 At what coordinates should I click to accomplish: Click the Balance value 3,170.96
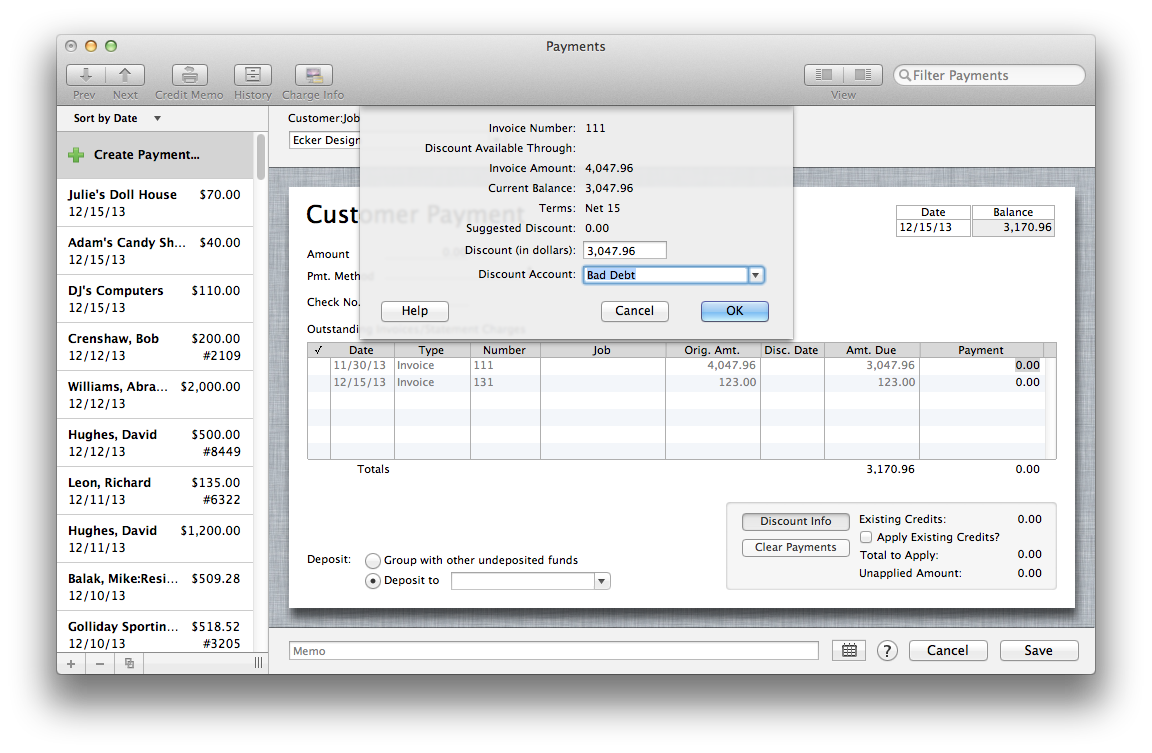(x=1013, y=228)
